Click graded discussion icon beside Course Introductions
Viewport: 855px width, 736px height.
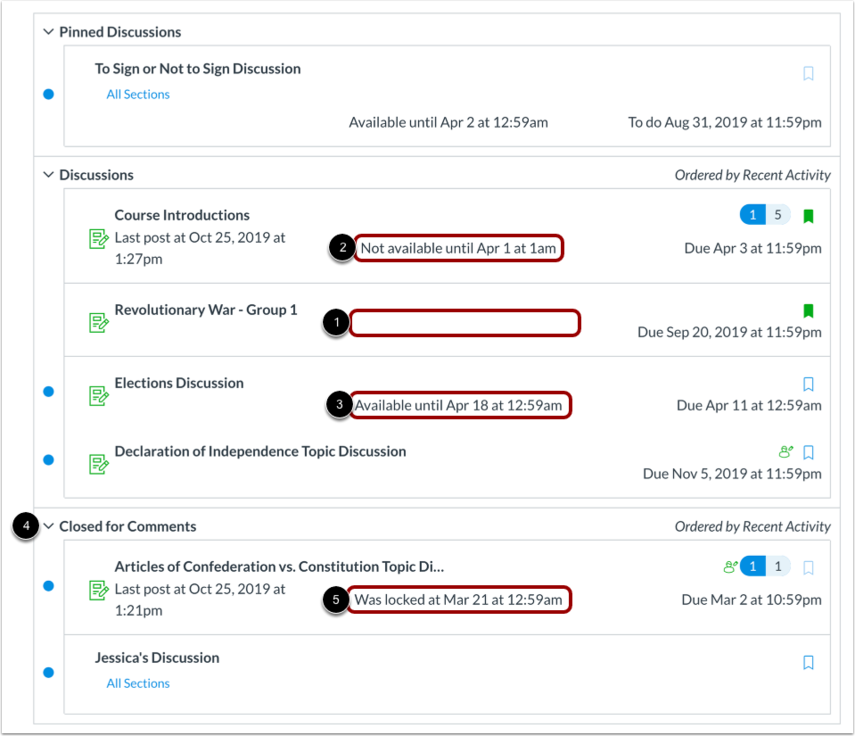click(x=99, y=239)
